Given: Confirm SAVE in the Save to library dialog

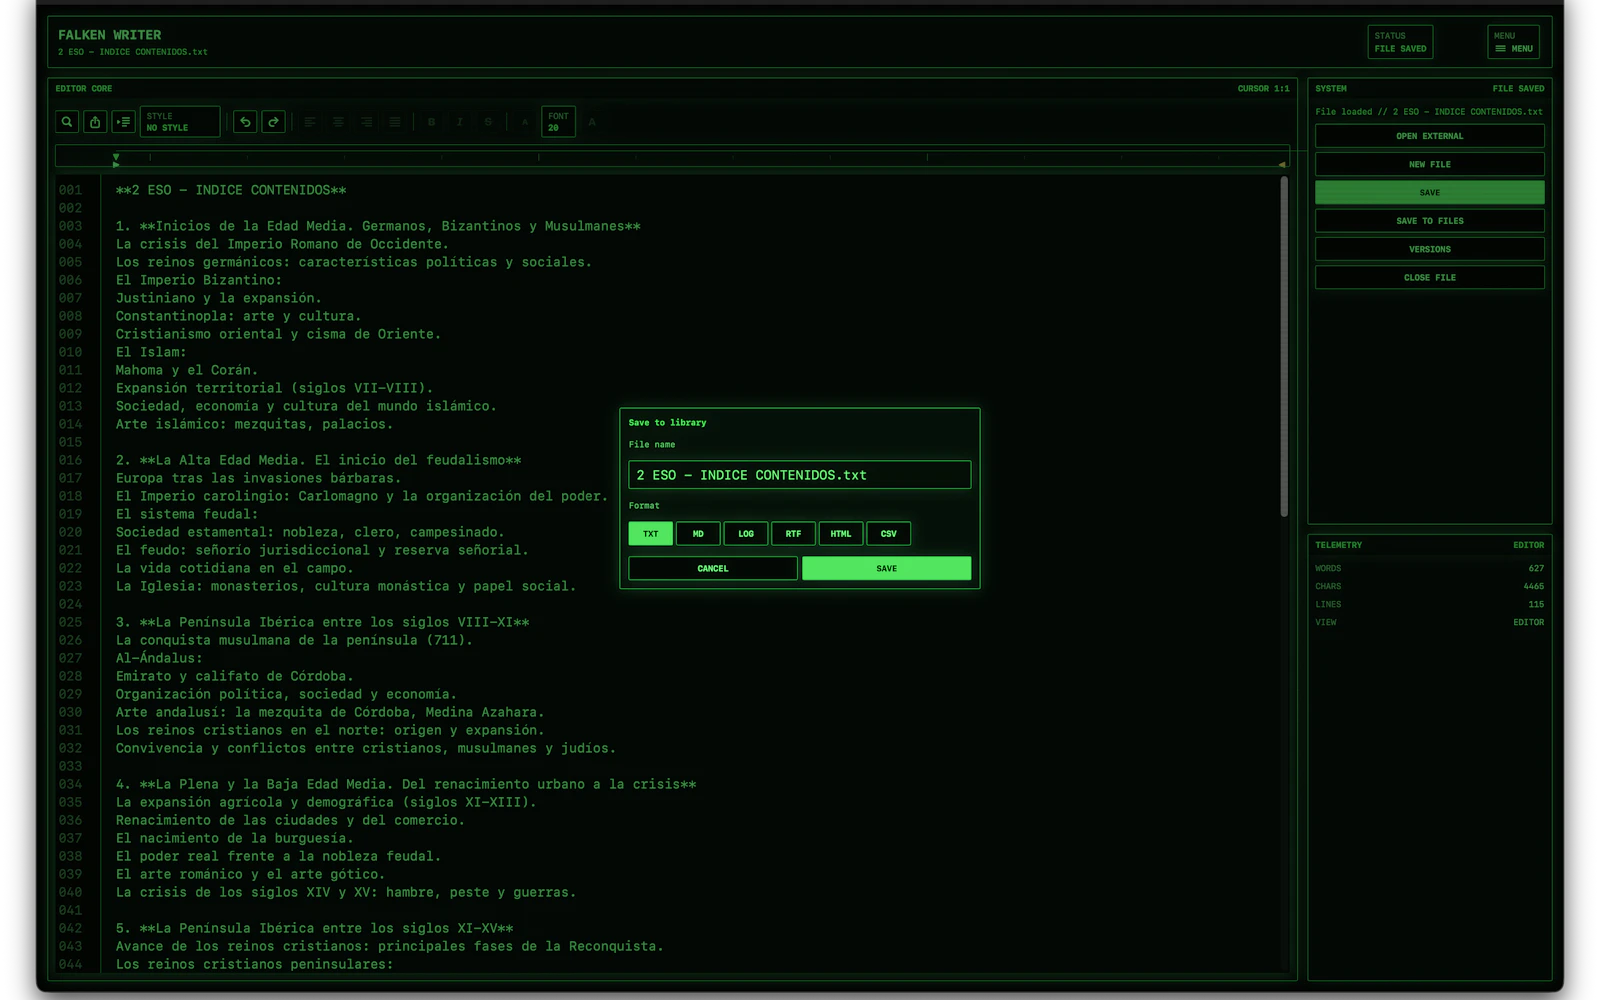Looking at the screenshot, I should (x=887, y=568).
